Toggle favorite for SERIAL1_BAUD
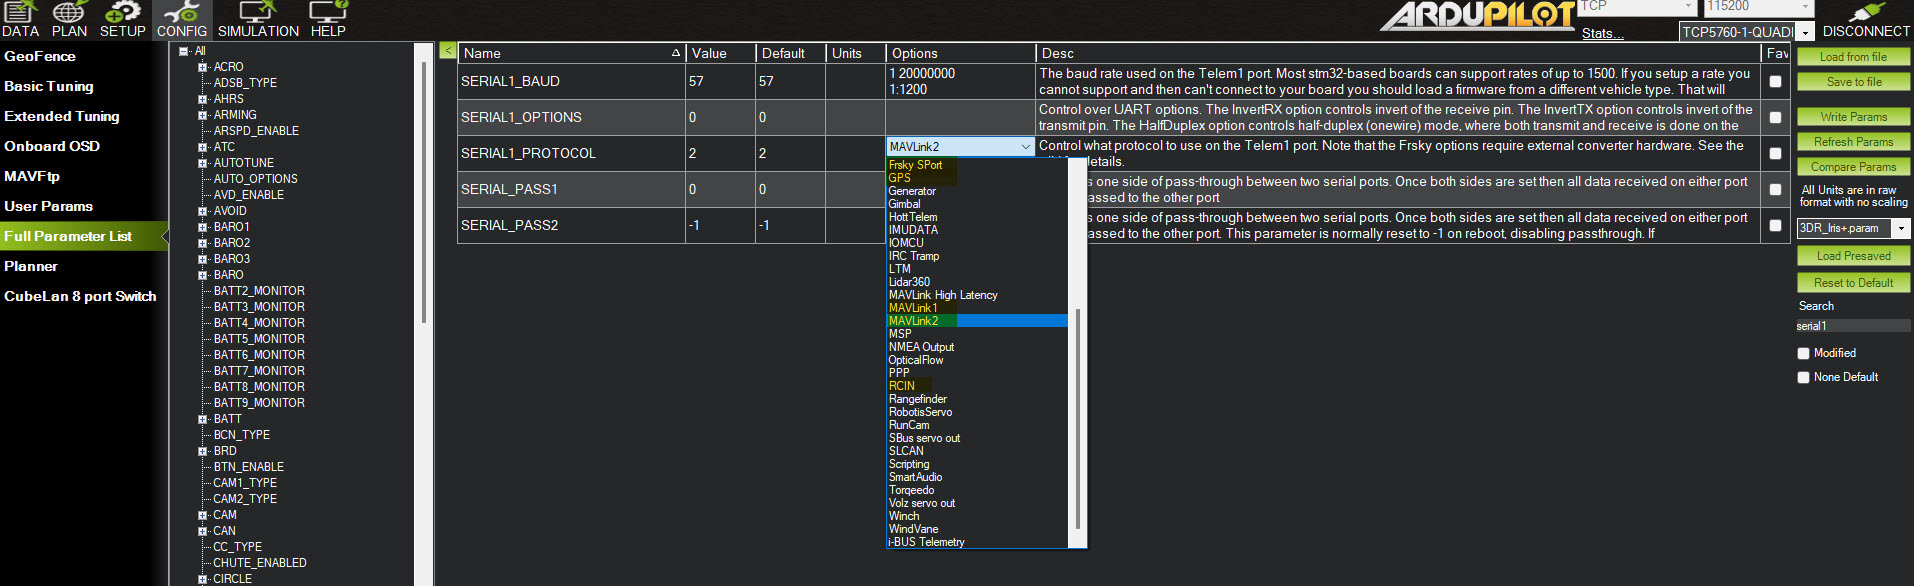The height and width of the screenshot is (586, 1914). click(x=1776, y=82)
